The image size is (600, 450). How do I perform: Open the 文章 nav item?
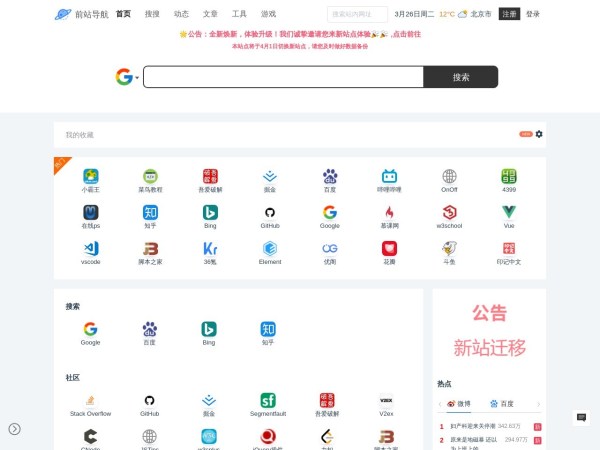(x=210, y=14)
